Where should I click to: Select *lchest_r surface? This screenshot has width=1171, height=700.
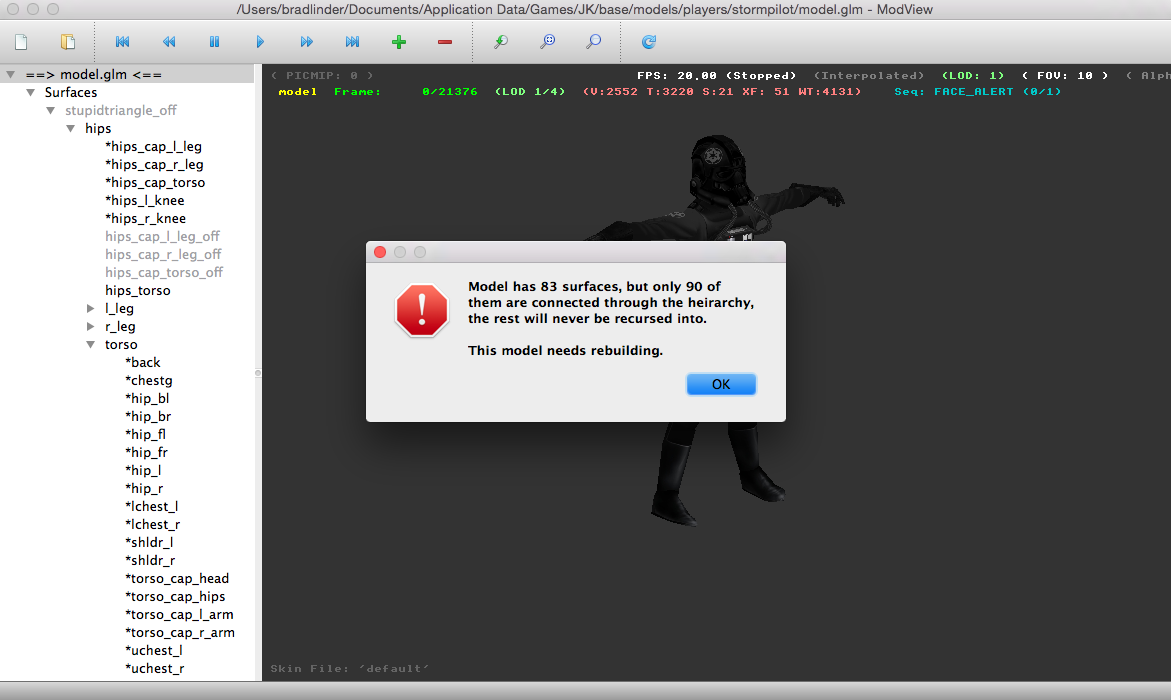click(x=152, y=524)
